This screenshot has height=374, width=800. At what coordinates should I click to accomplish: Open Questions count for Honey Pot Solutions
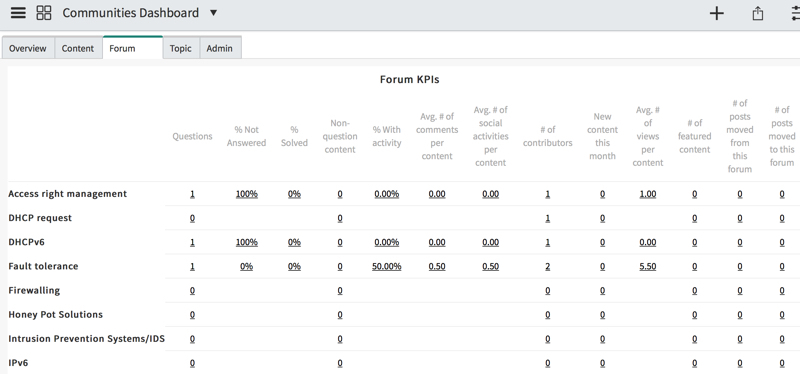192,314
